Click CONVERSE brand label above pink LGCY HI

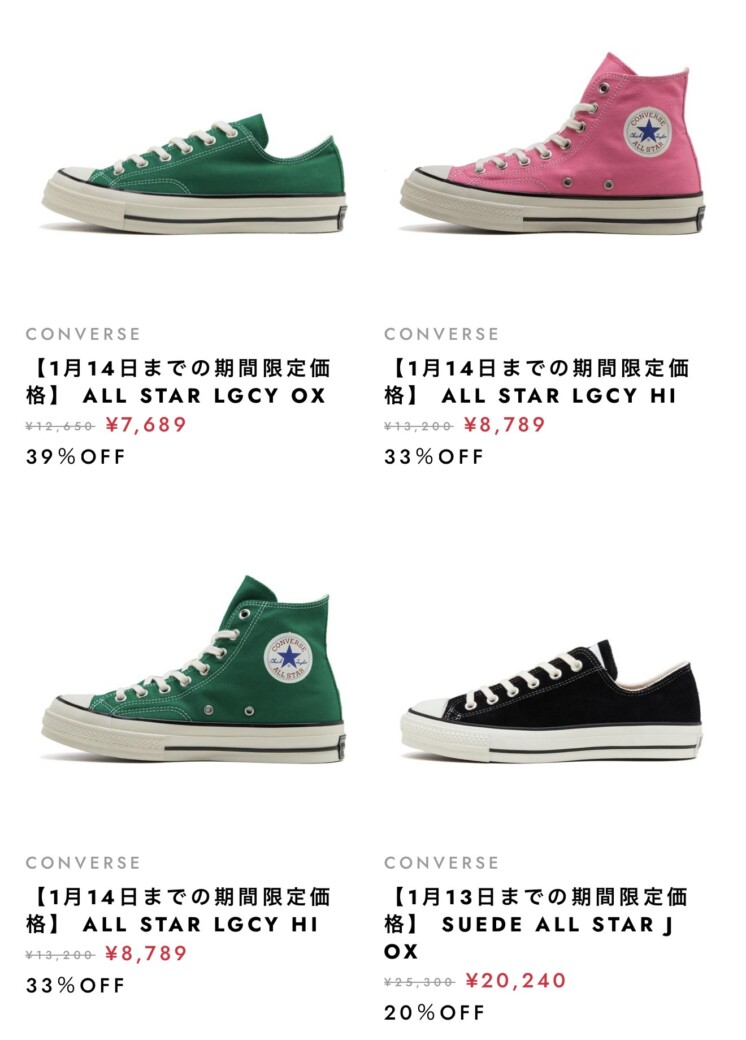(x=442, y=334)
